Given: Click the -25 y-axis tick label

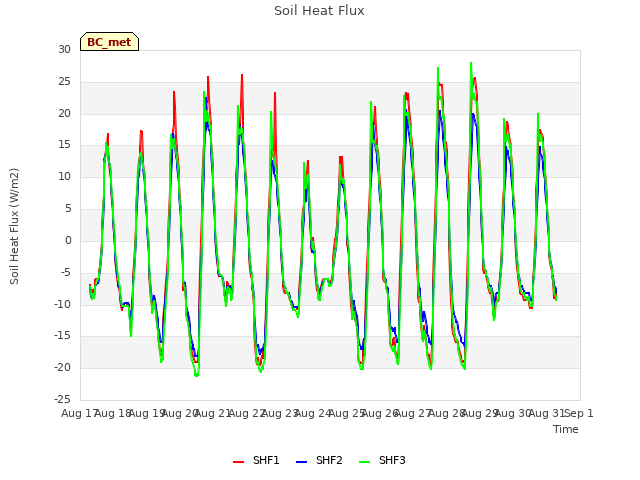Looking at the screenshot, I should (x=62, y=399).
